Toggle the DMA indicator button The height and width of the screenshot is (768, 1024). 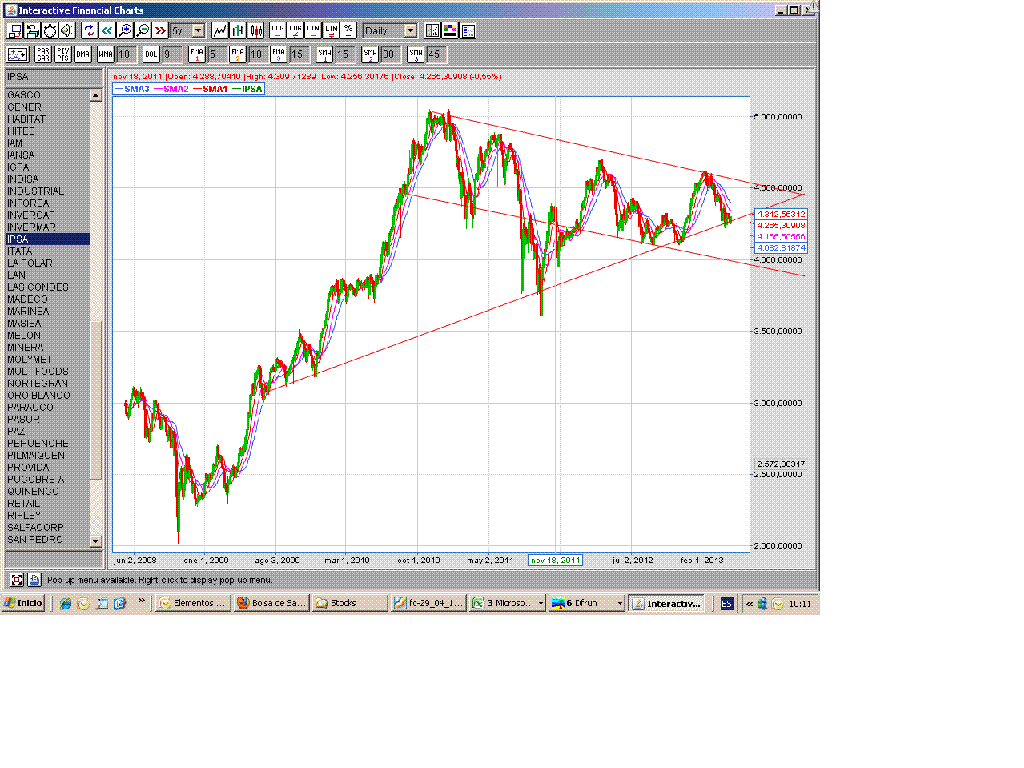pos(82,54)
